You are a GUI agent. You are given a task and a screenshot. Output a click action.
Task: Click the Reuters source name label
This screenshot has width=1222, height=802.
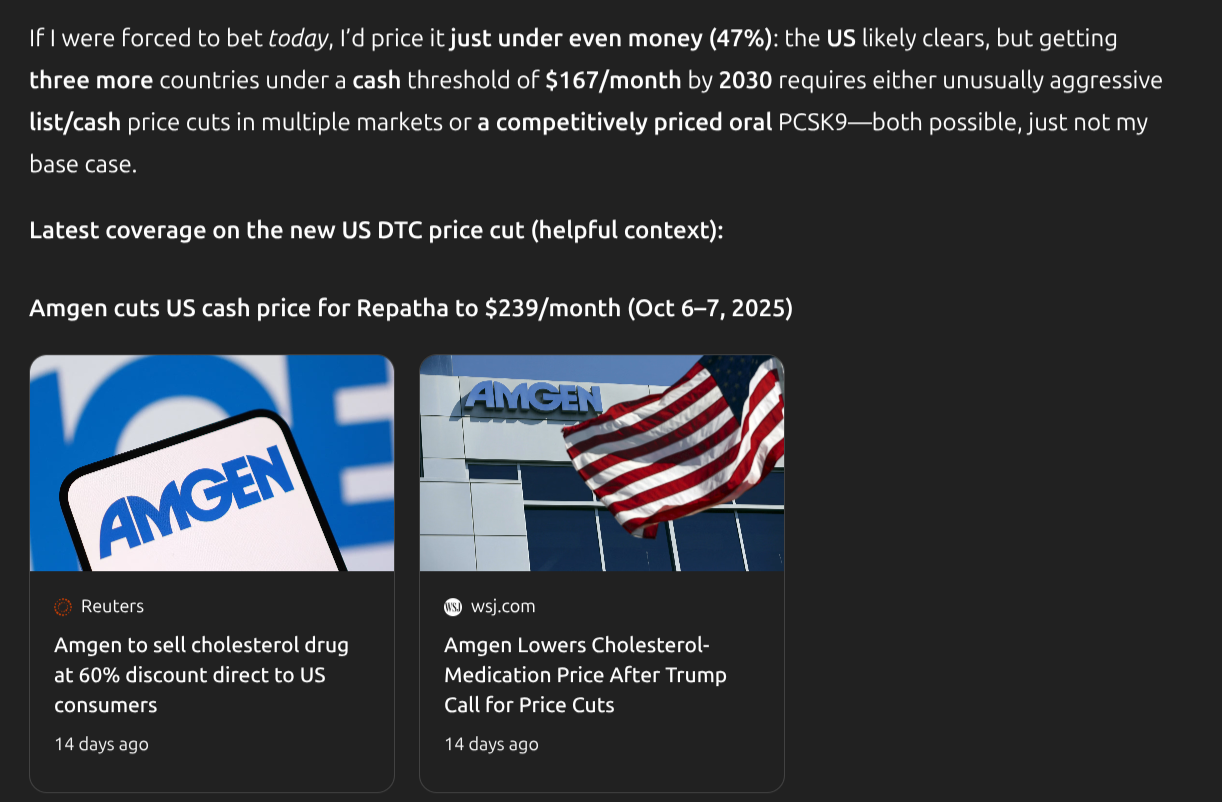112,607
